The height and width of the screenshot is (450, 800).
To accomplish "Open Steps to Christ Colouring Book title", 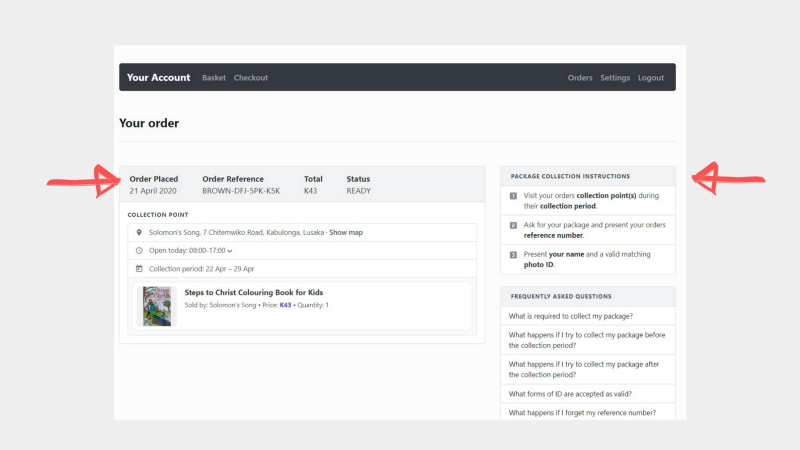I will 254,292.
